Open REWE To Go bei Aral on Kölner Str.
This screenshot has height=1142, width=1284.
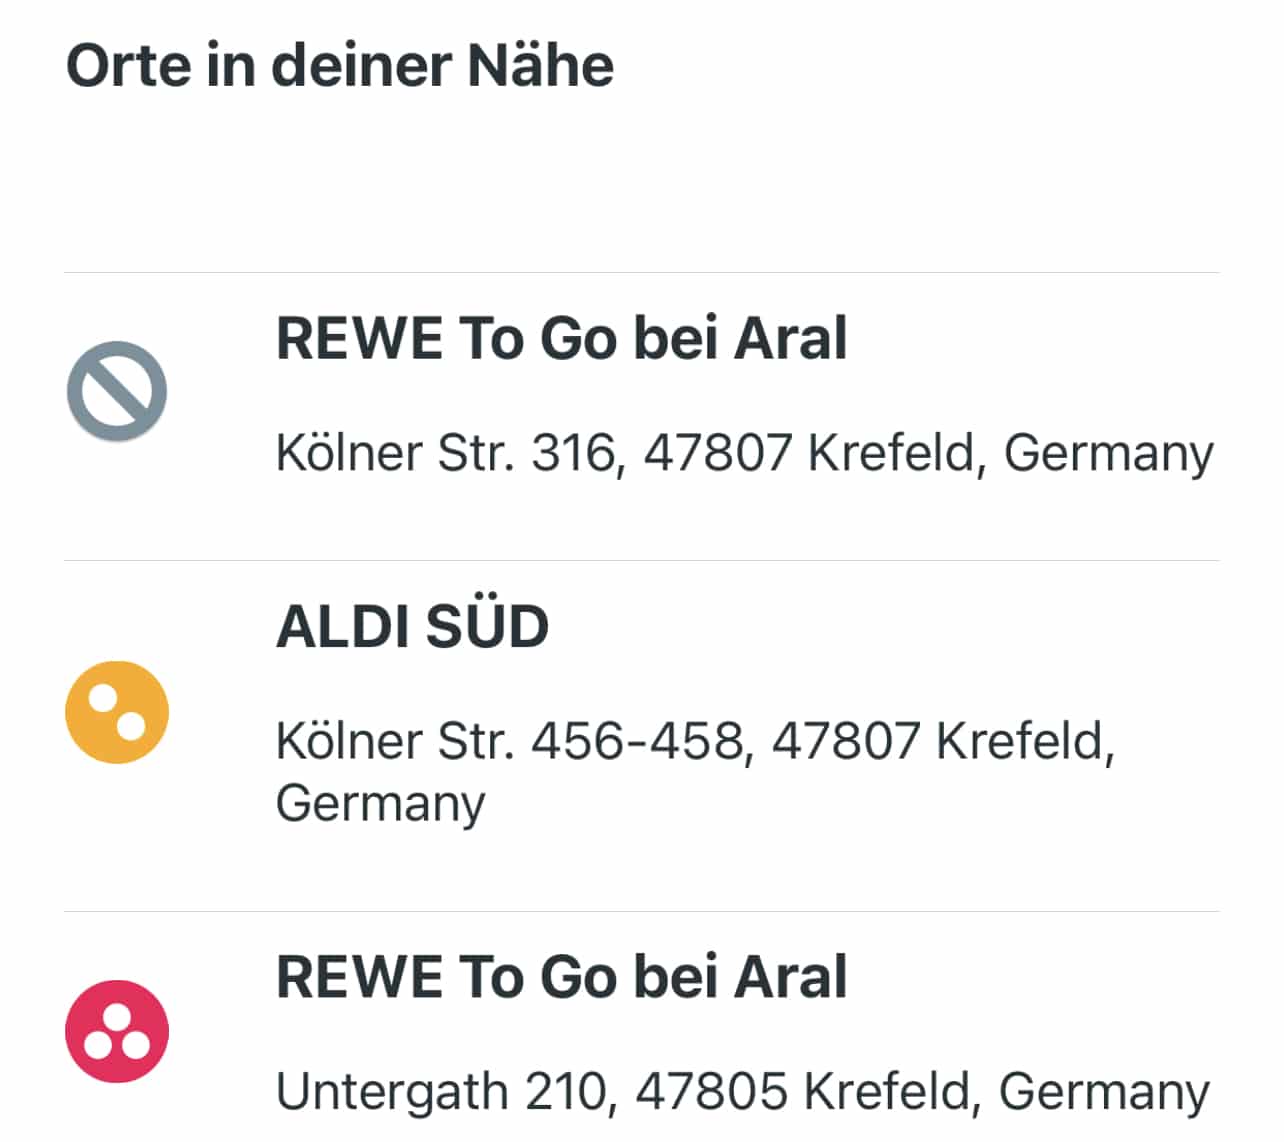click(561, 338)
